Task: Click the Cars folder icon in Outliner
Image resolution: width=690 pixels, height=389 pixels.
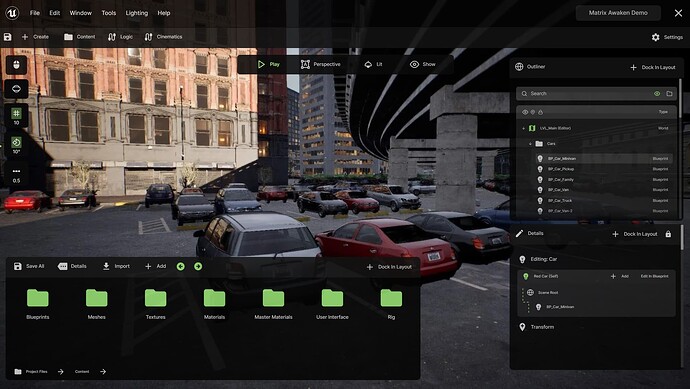Action: (x=539, y=144)
